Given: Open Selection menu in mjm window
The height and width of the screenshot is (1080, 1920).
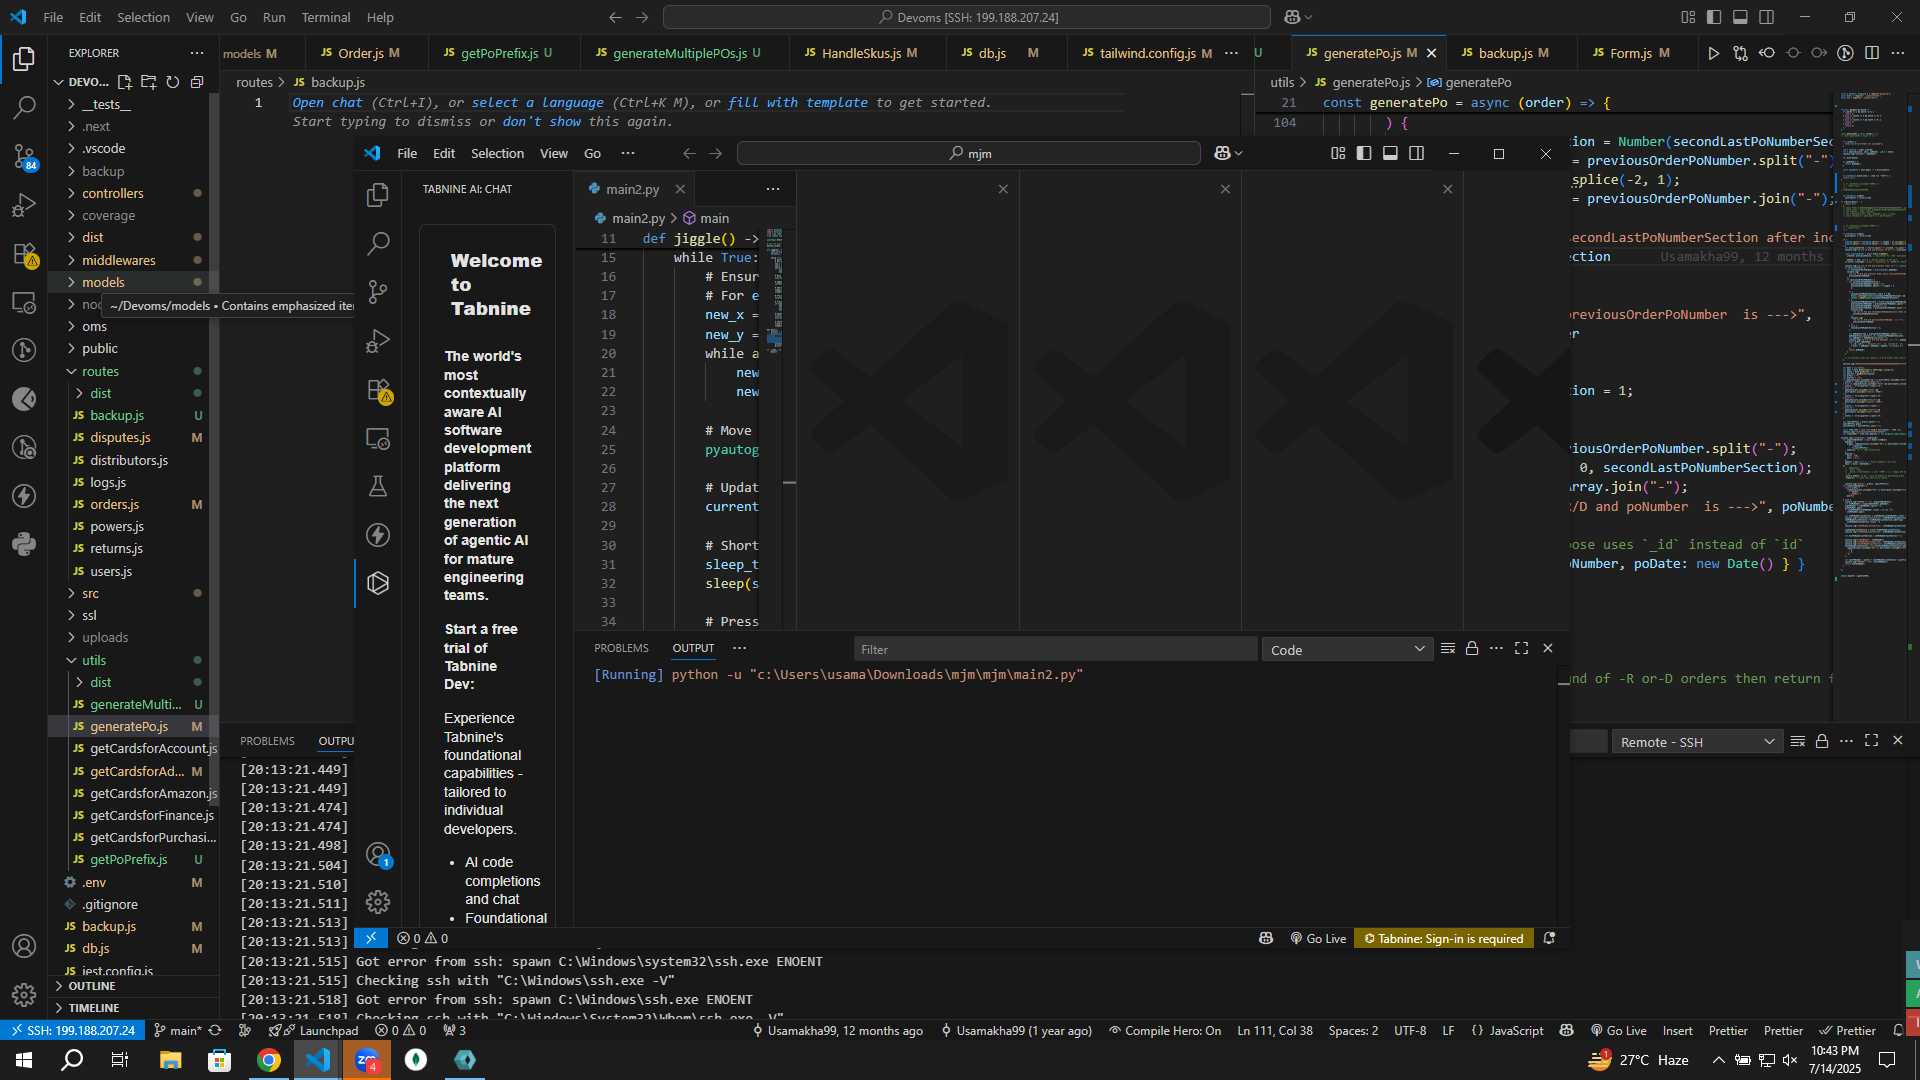Looking at the screenshot, I should 497,153.
